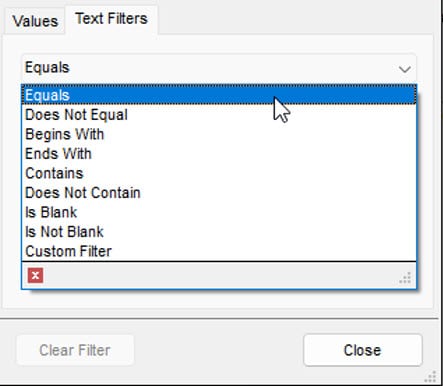Click the red X icon below list
443x386 pixels.
(35, 275)
